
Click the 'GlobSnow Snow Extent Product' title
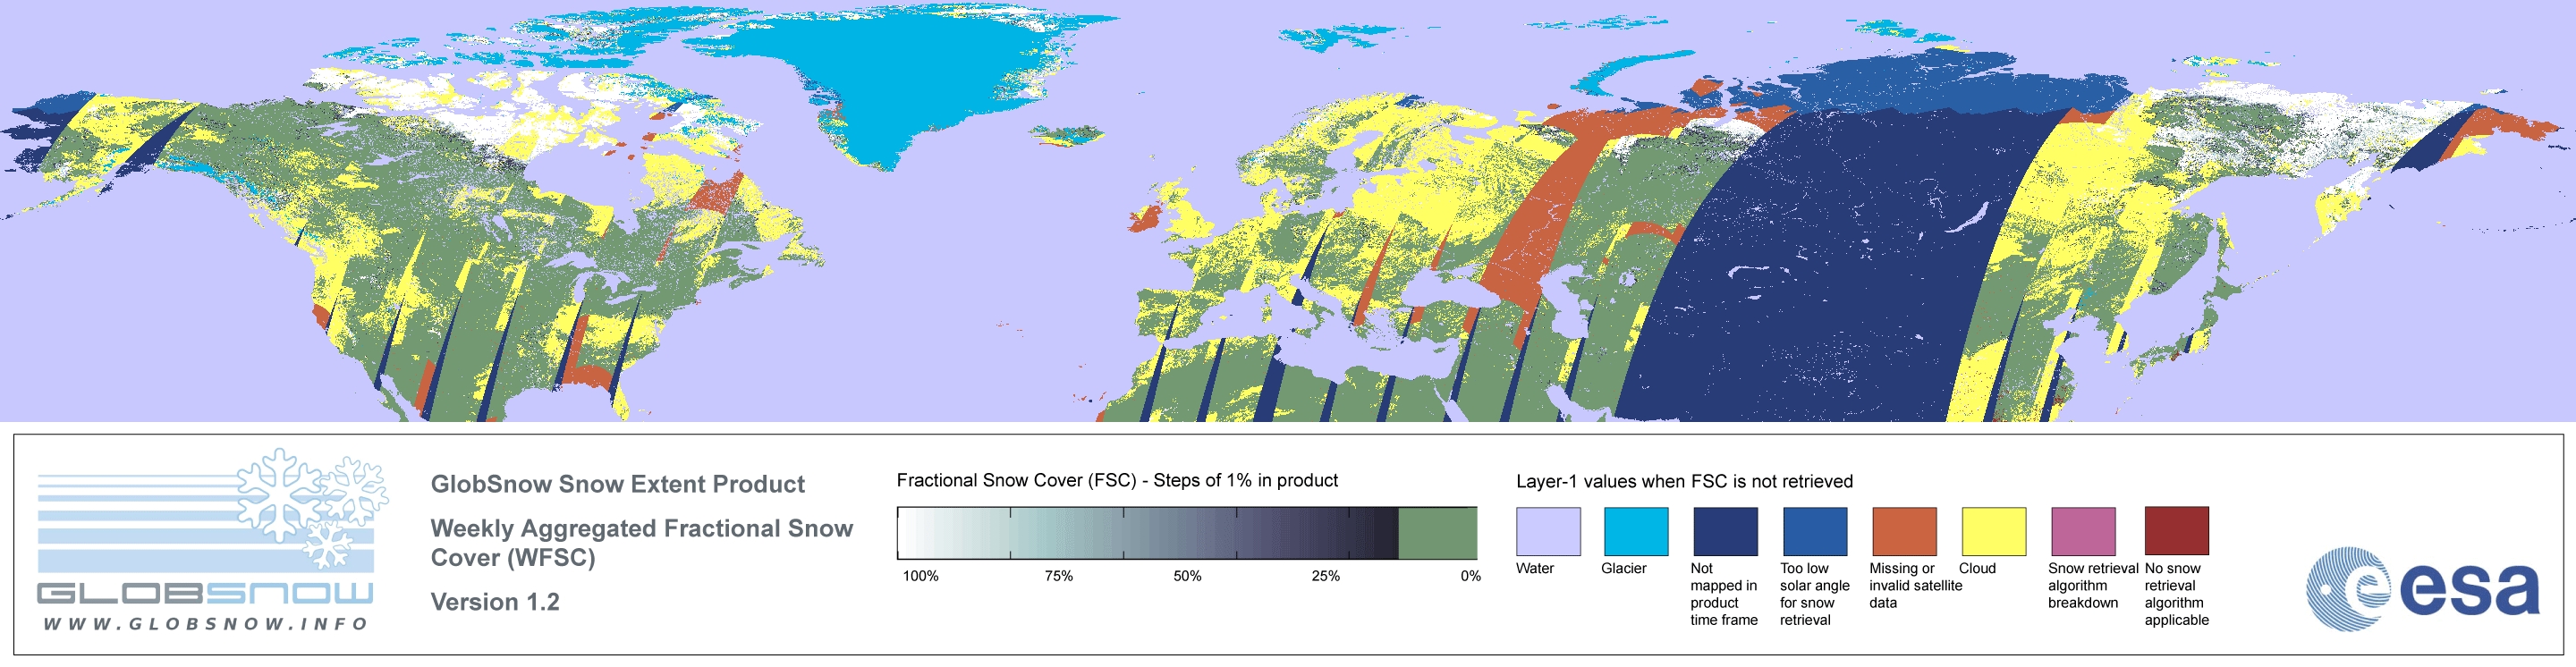[617, 484]
